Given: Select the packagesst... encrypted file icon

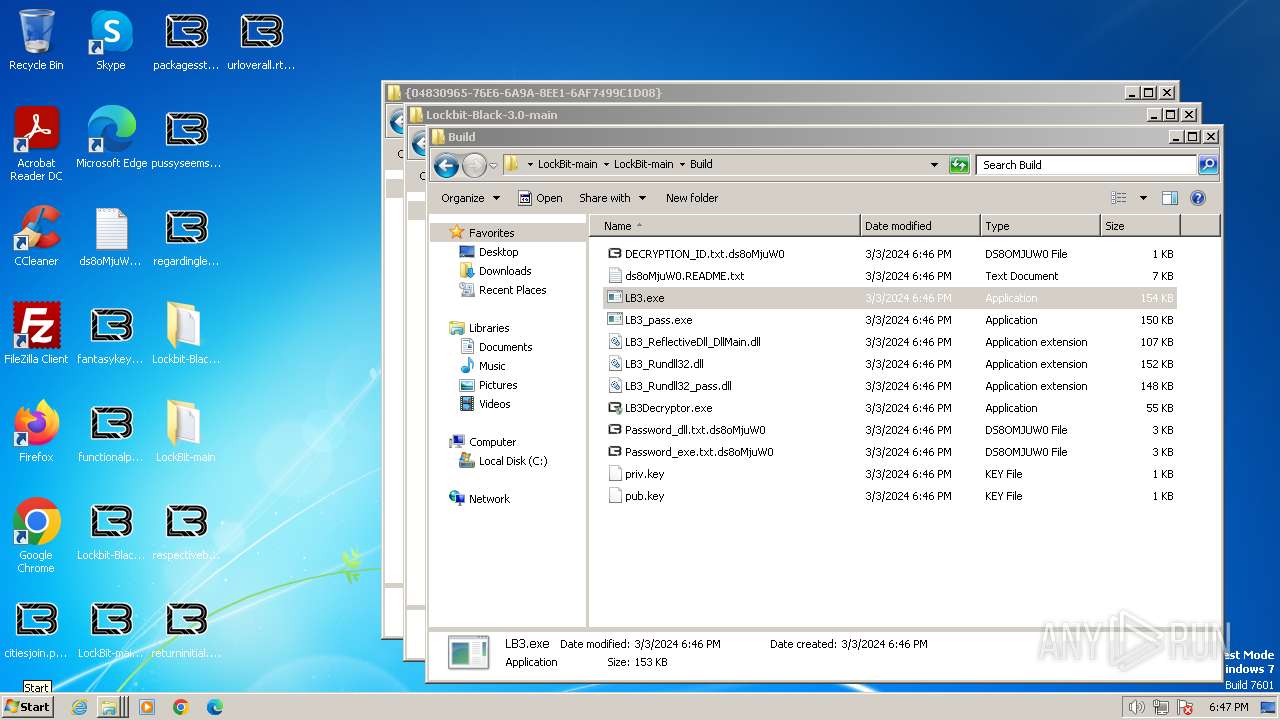Looking at the screenshot, I should click(185, 40).
